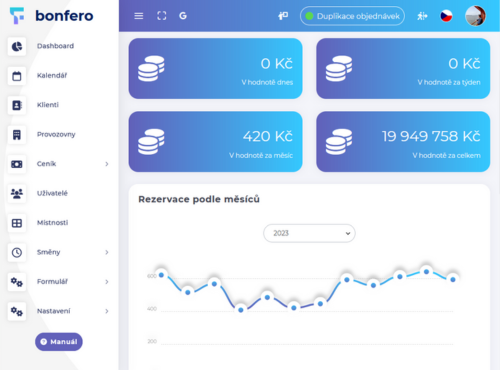Open Klienti from the sidebar
Screen dimensions: 500x370
[x=48, y=105]
